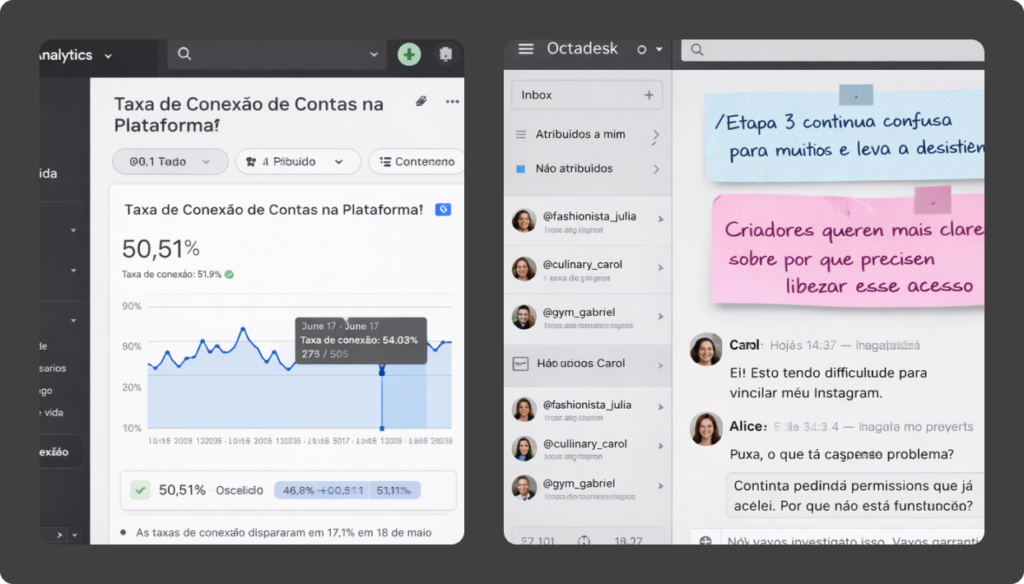Open the three-dots more options menu
Viewport: 1024px width, 584px height.
453,101
